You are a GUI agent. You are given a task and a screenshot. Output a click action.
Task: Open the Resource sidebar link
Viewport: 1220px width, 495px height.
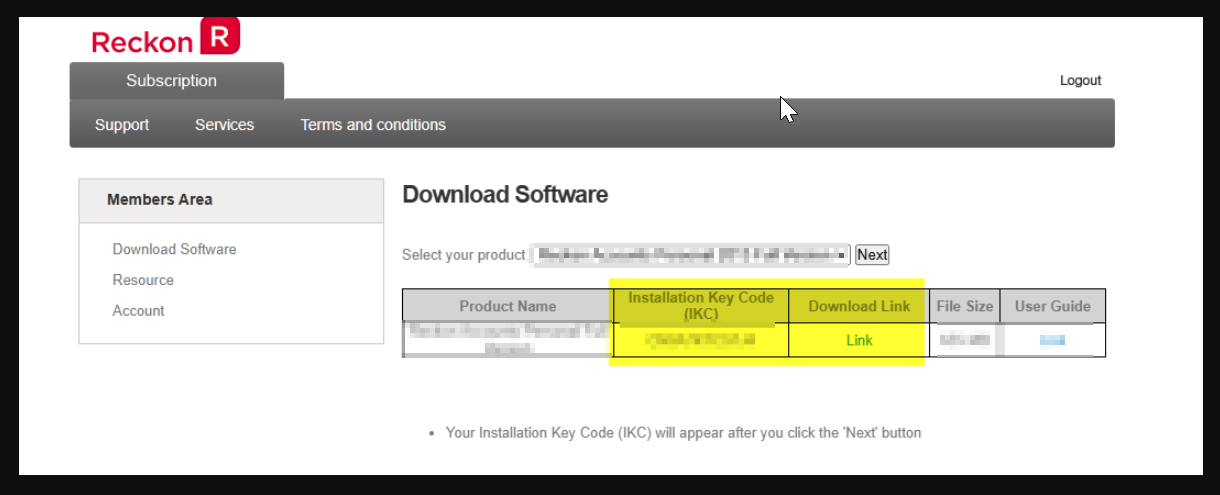pyautogui.click(x=143, y=280)
